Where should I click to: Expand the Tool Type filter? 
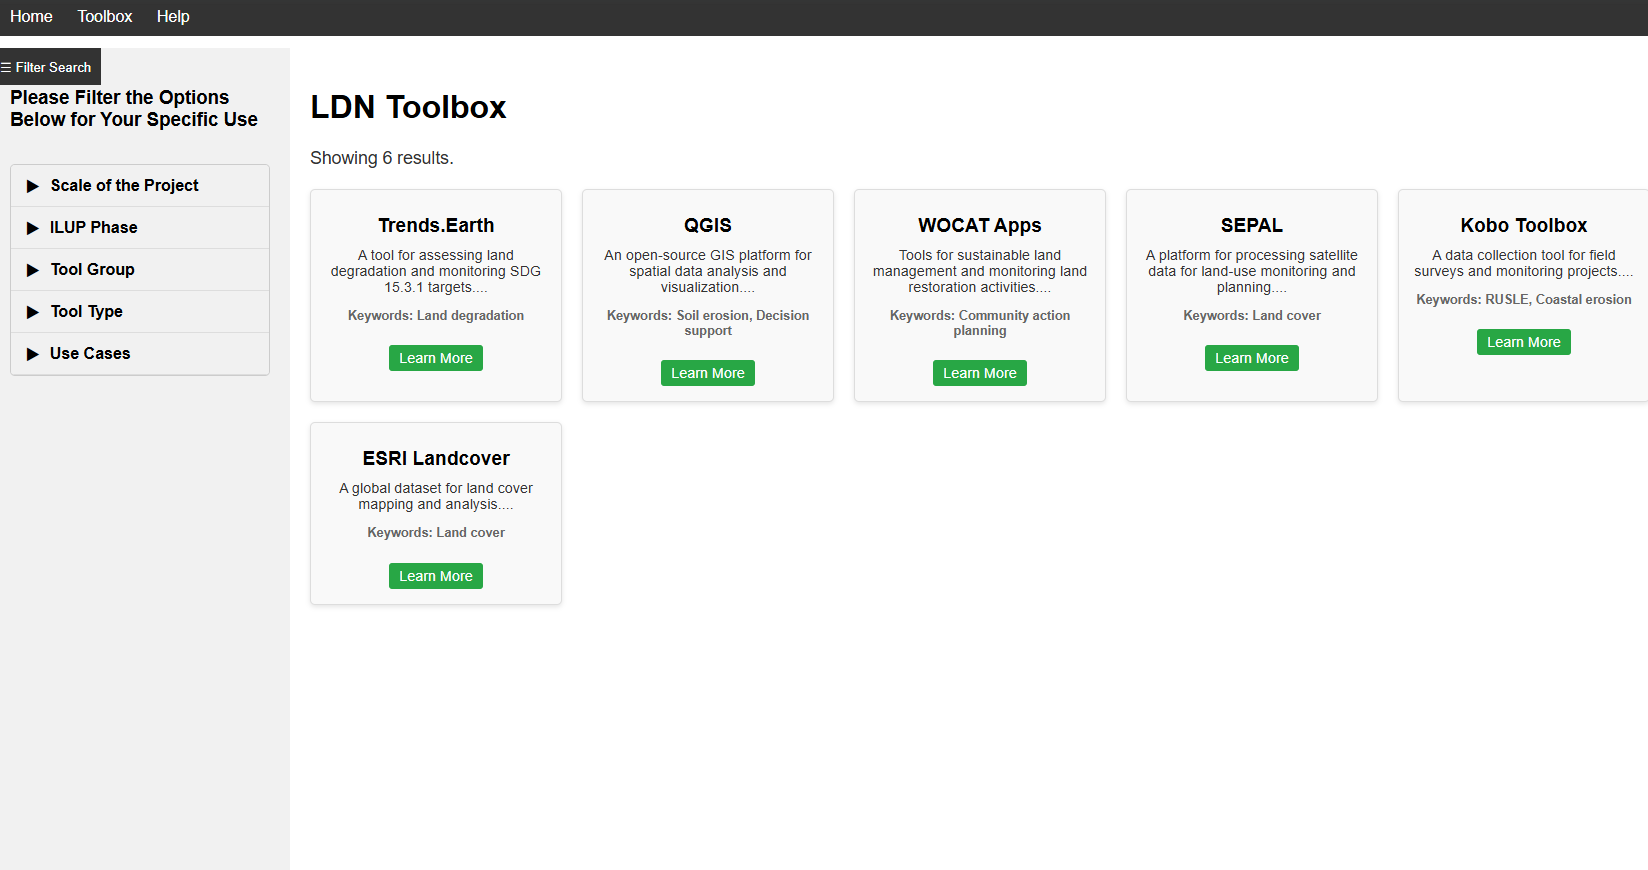140,312
